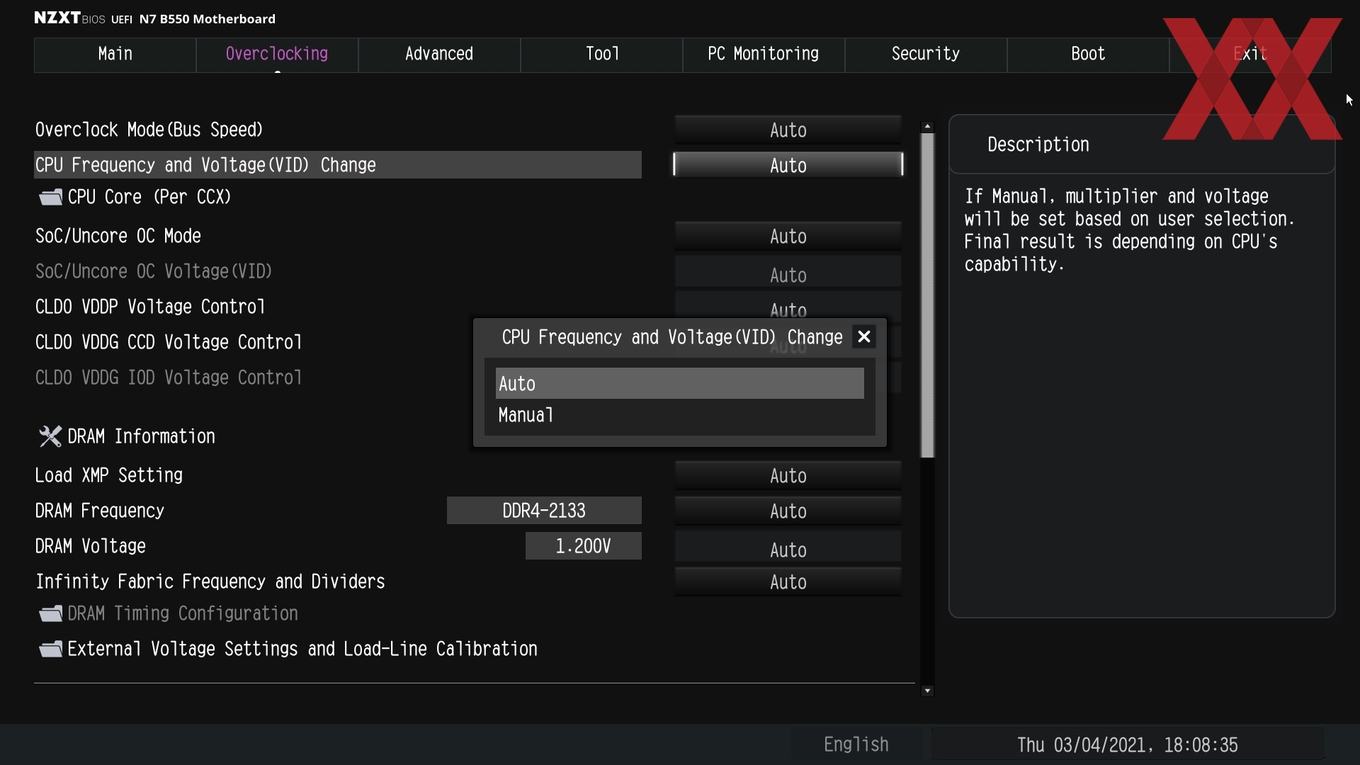This screenshot has height=765, width=1360.
Task: Open the DRAM Frequency Auto dropdown
Action: click(788, 511)
